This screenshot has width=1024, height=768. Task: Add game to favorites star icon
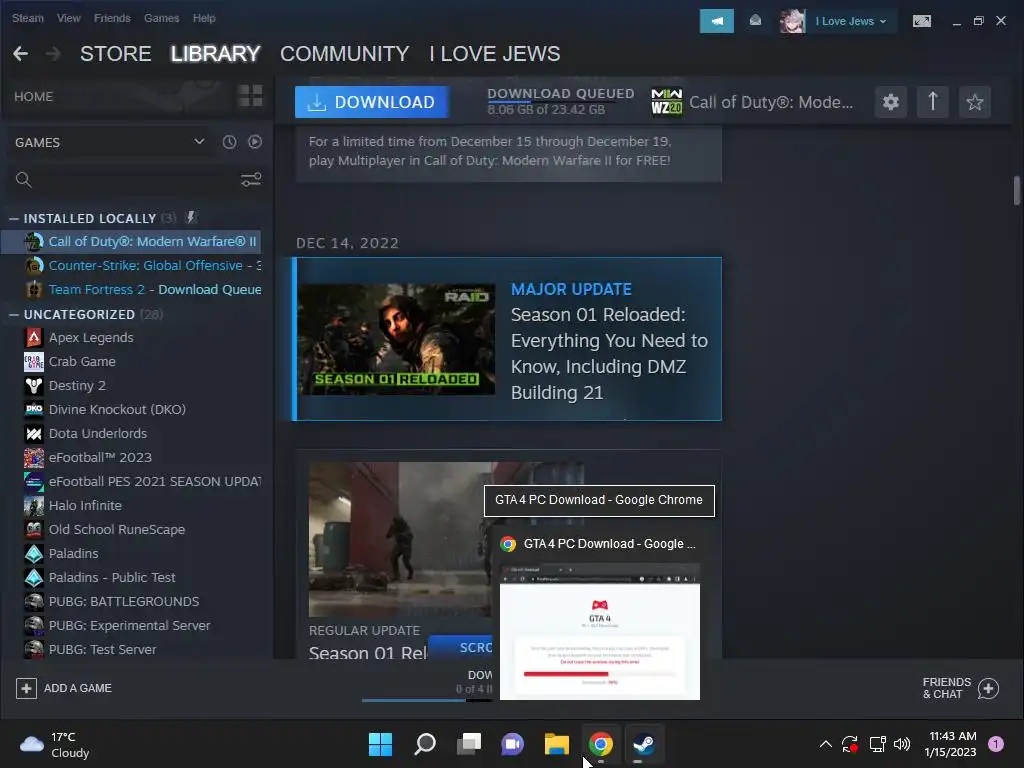(x=974, y=102)
